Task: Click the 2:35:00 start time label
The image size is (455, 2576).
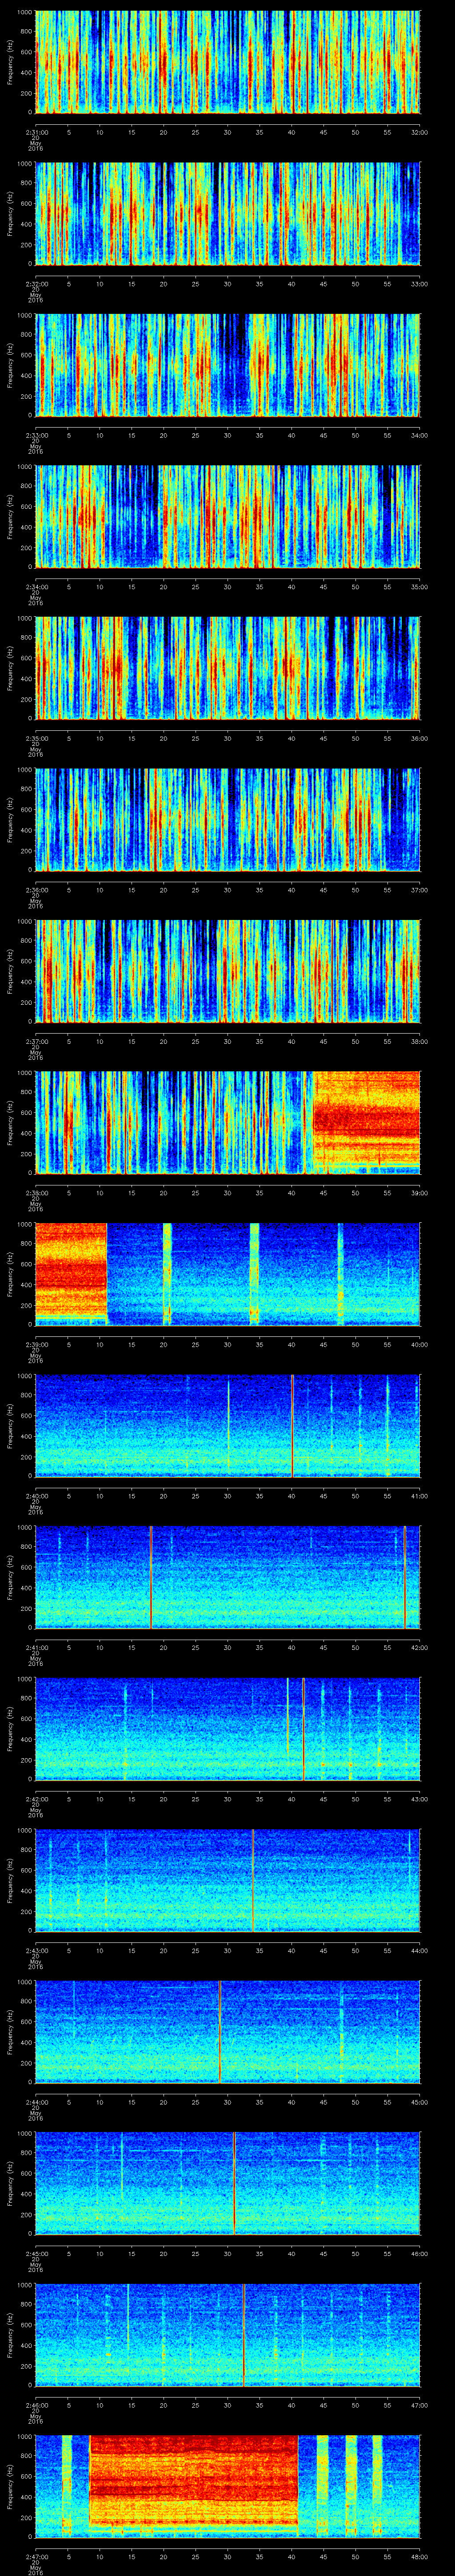Action: click(36, 737)
